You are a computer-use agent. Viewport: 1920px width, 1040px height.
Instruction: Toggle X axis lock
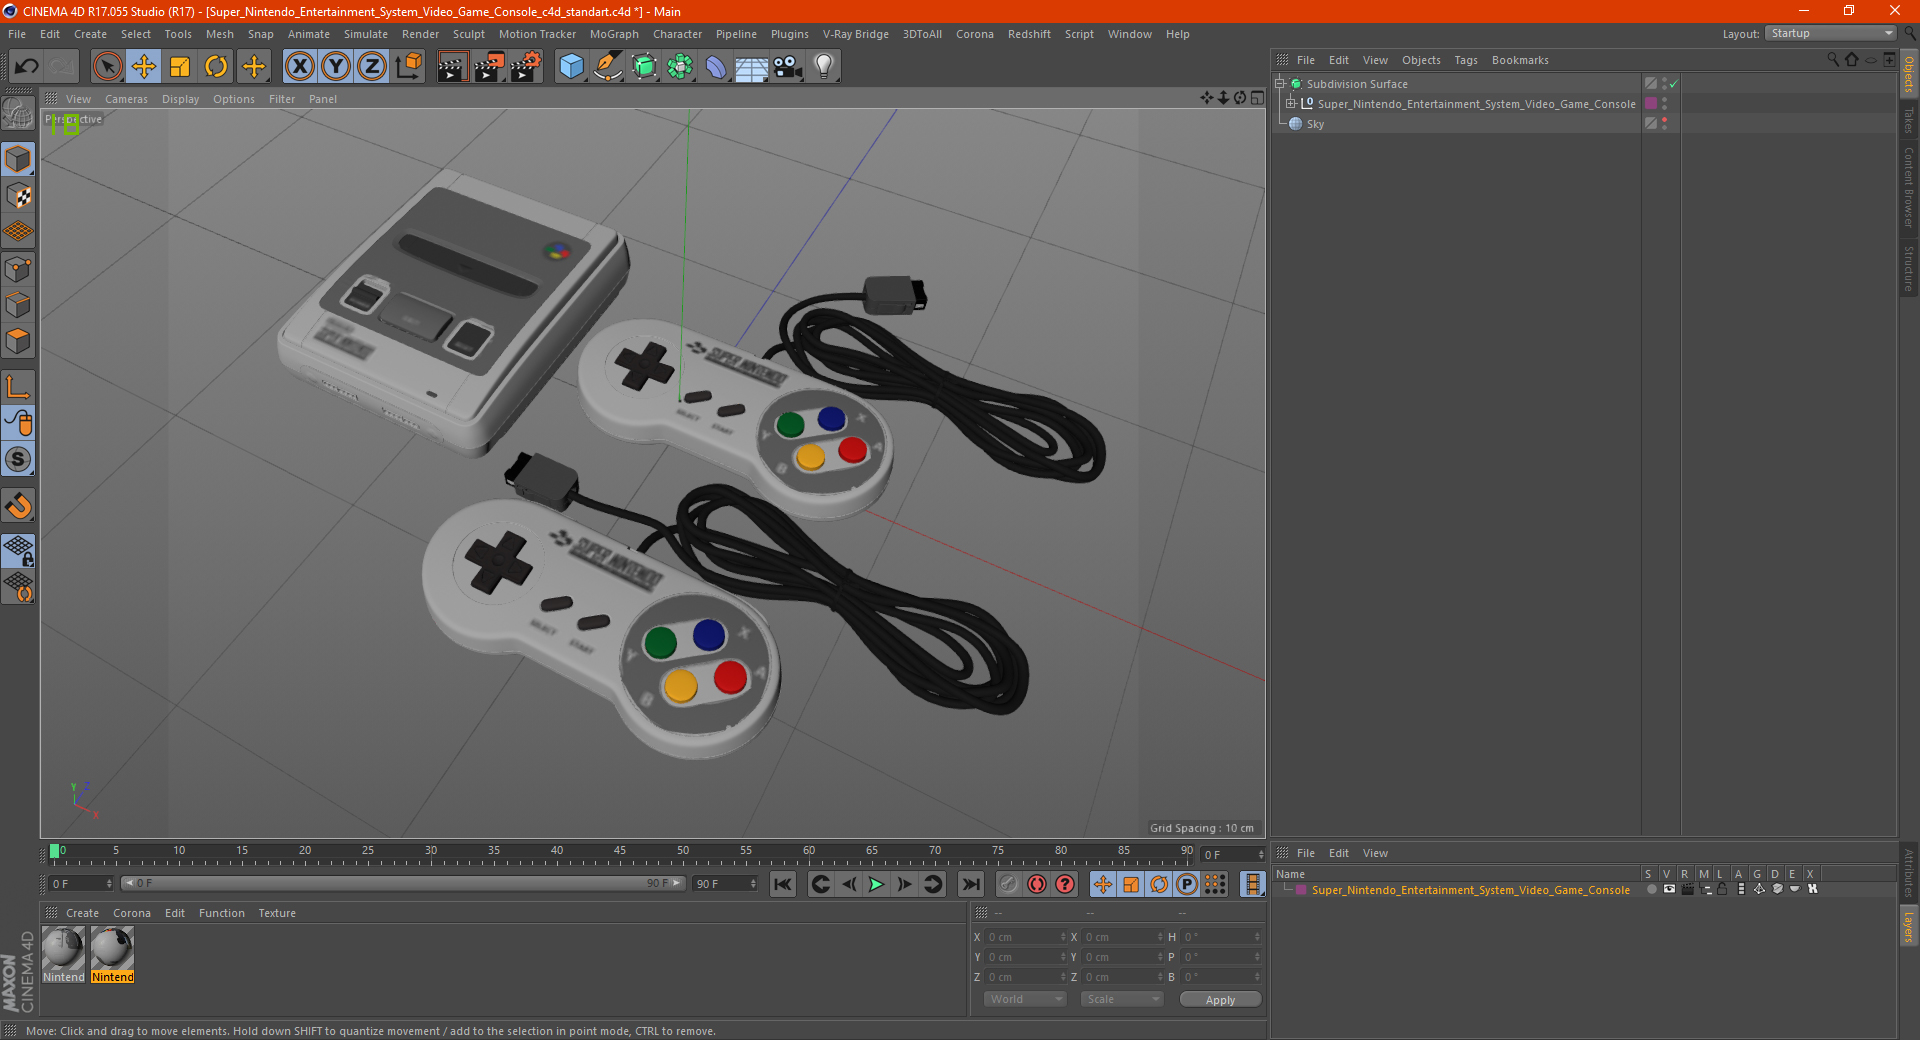click(299, 67)
